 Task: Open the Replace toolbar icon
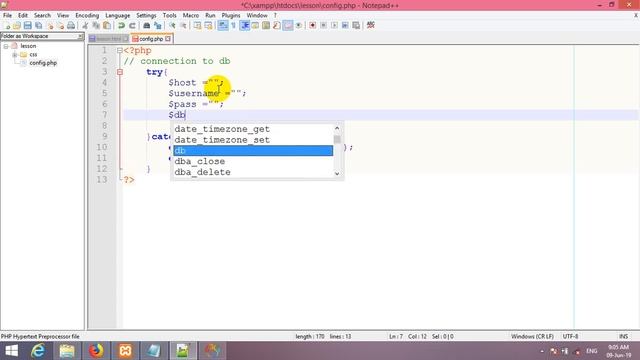(158, 25)
